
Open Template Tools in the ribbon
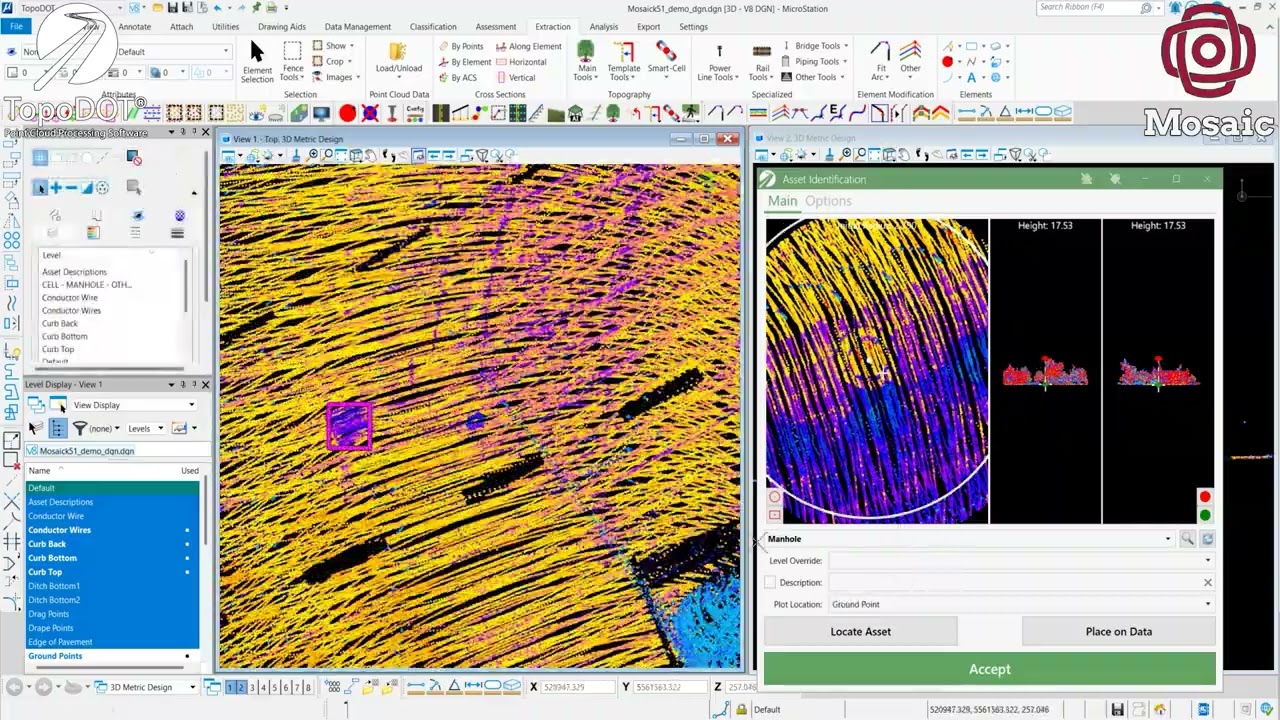(623, 62)
